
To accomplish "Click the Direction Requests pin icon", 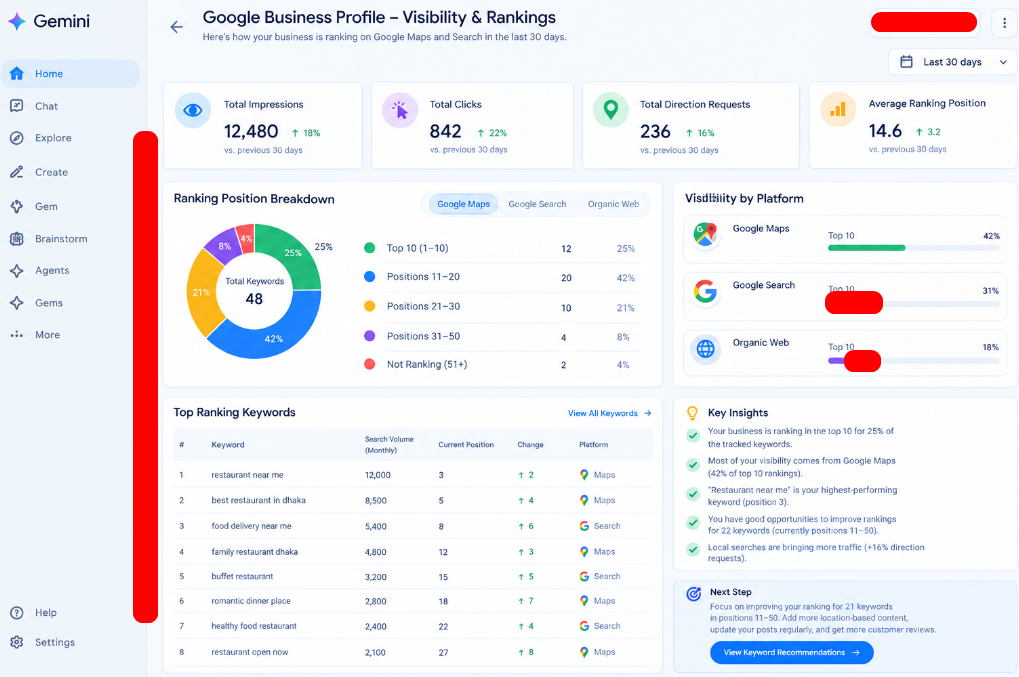I will click(611, 109).
